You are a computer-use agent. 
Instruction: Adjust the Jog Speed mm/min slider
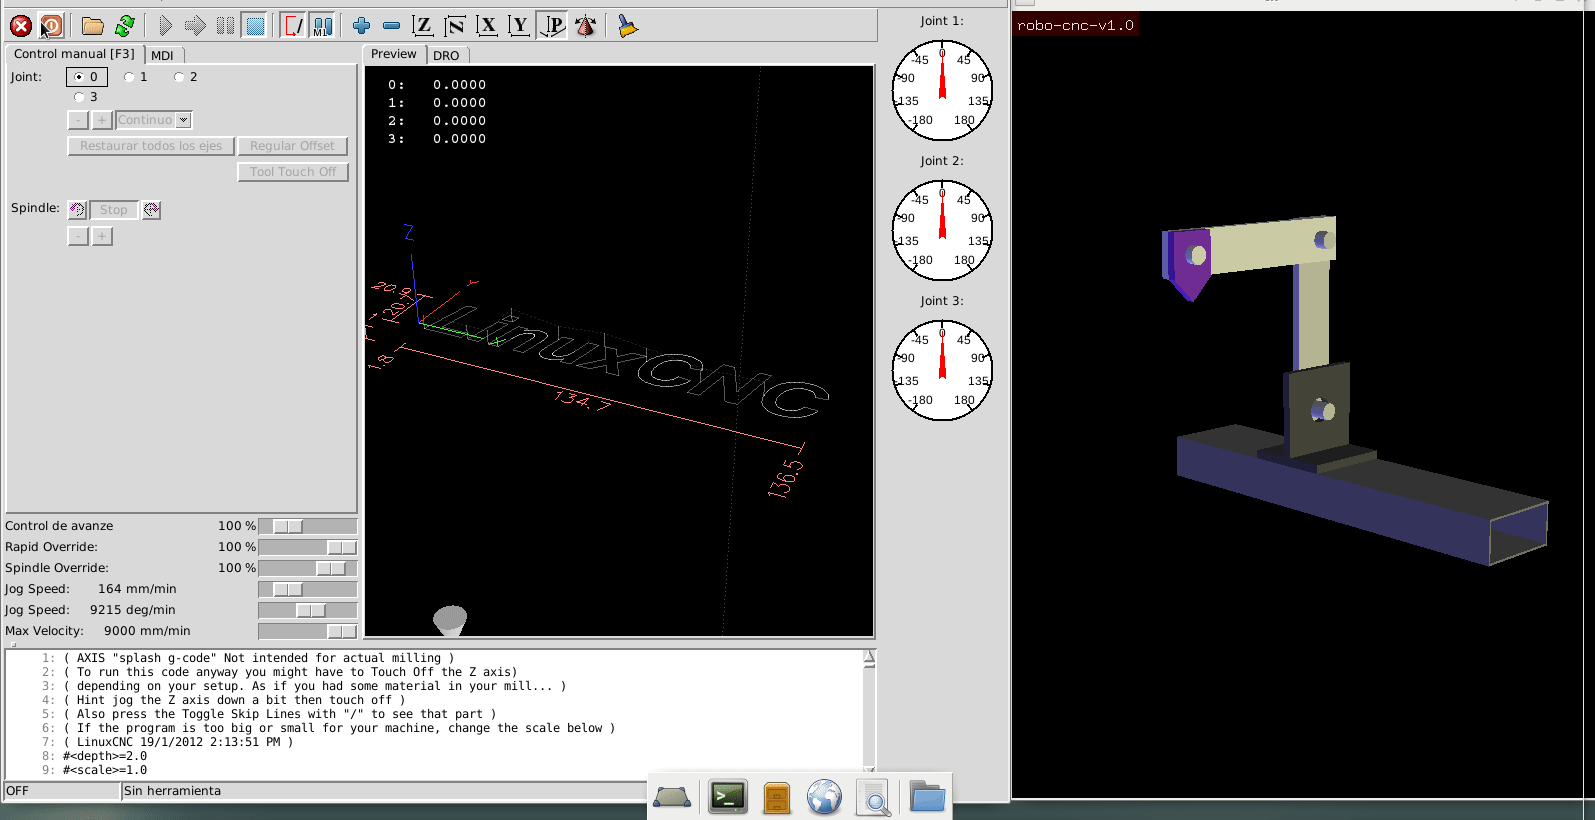tap(308, 589)
